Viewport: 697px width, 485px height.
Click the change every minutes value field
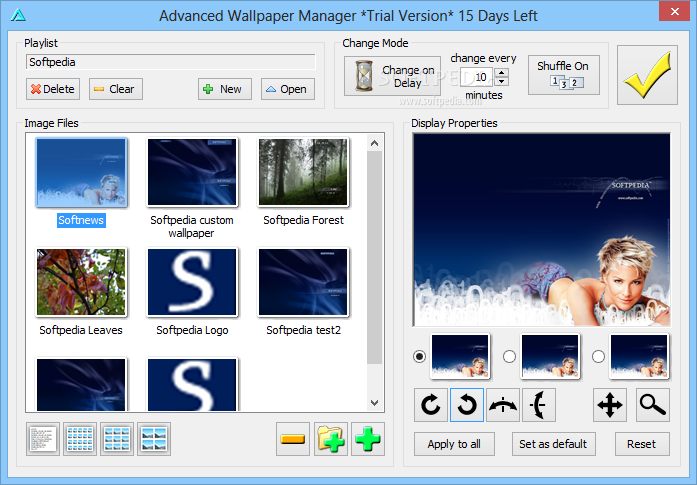click(476, 77)
